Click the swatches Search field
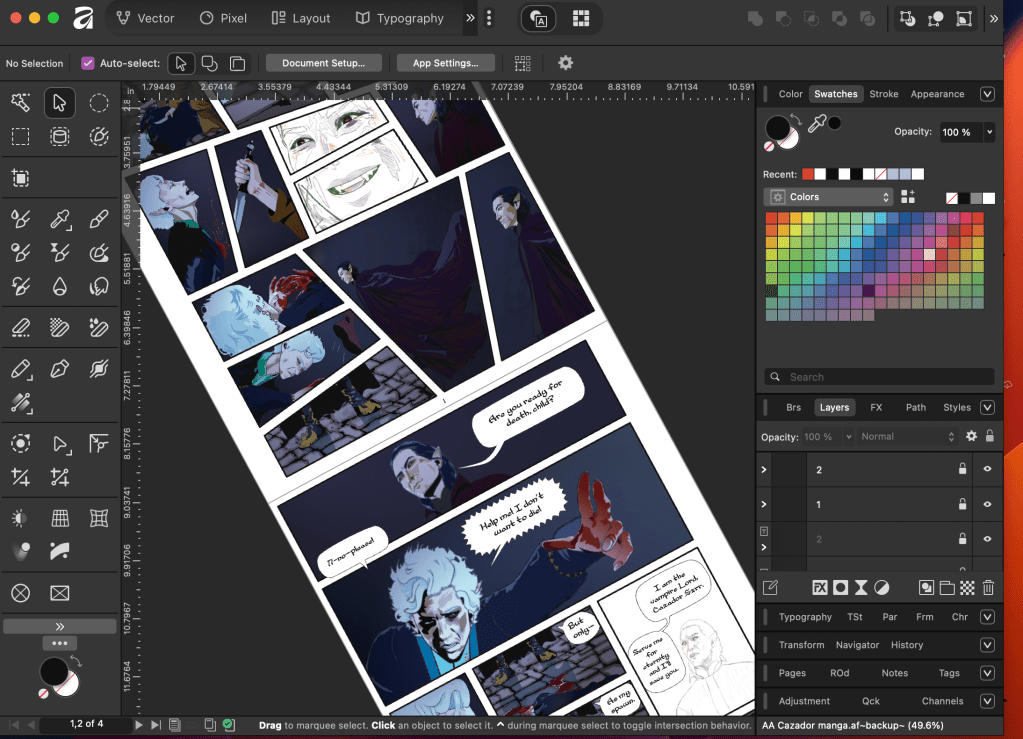 point(880,377)
